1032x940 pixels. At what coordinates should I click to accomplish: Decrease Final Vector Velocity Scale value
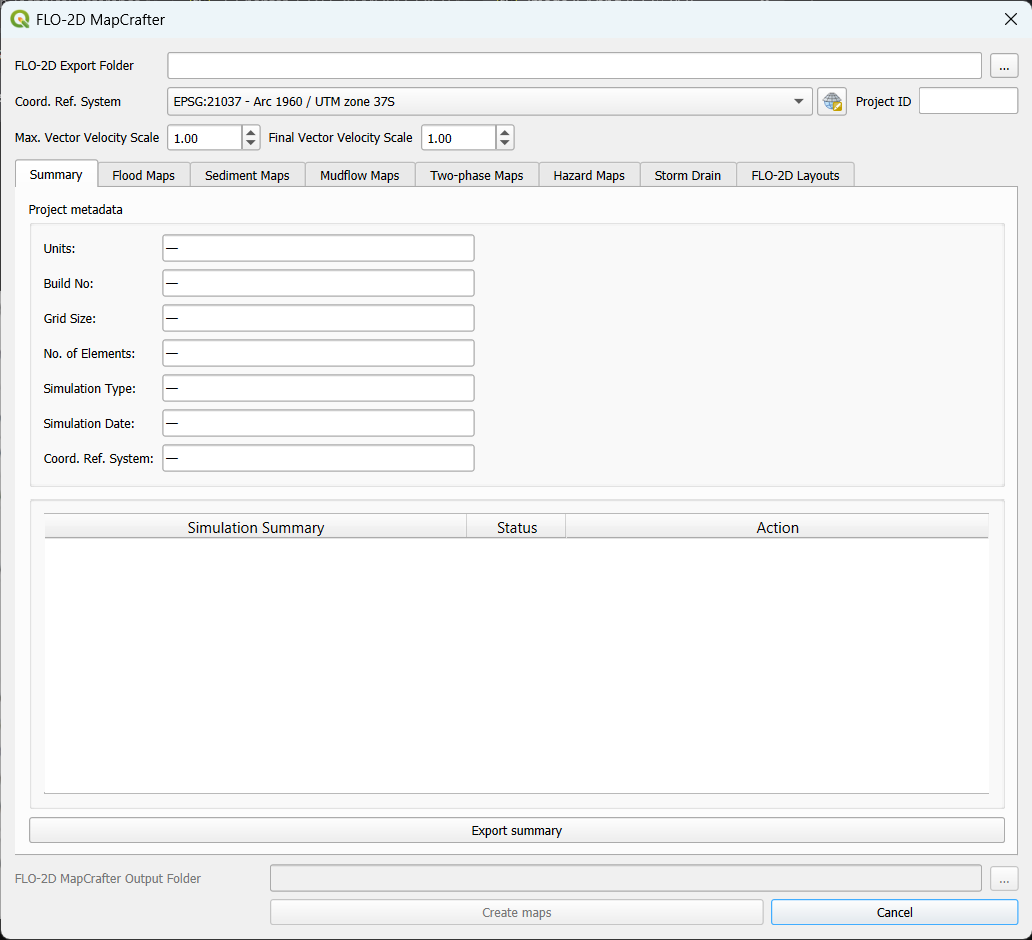(505, 144)
